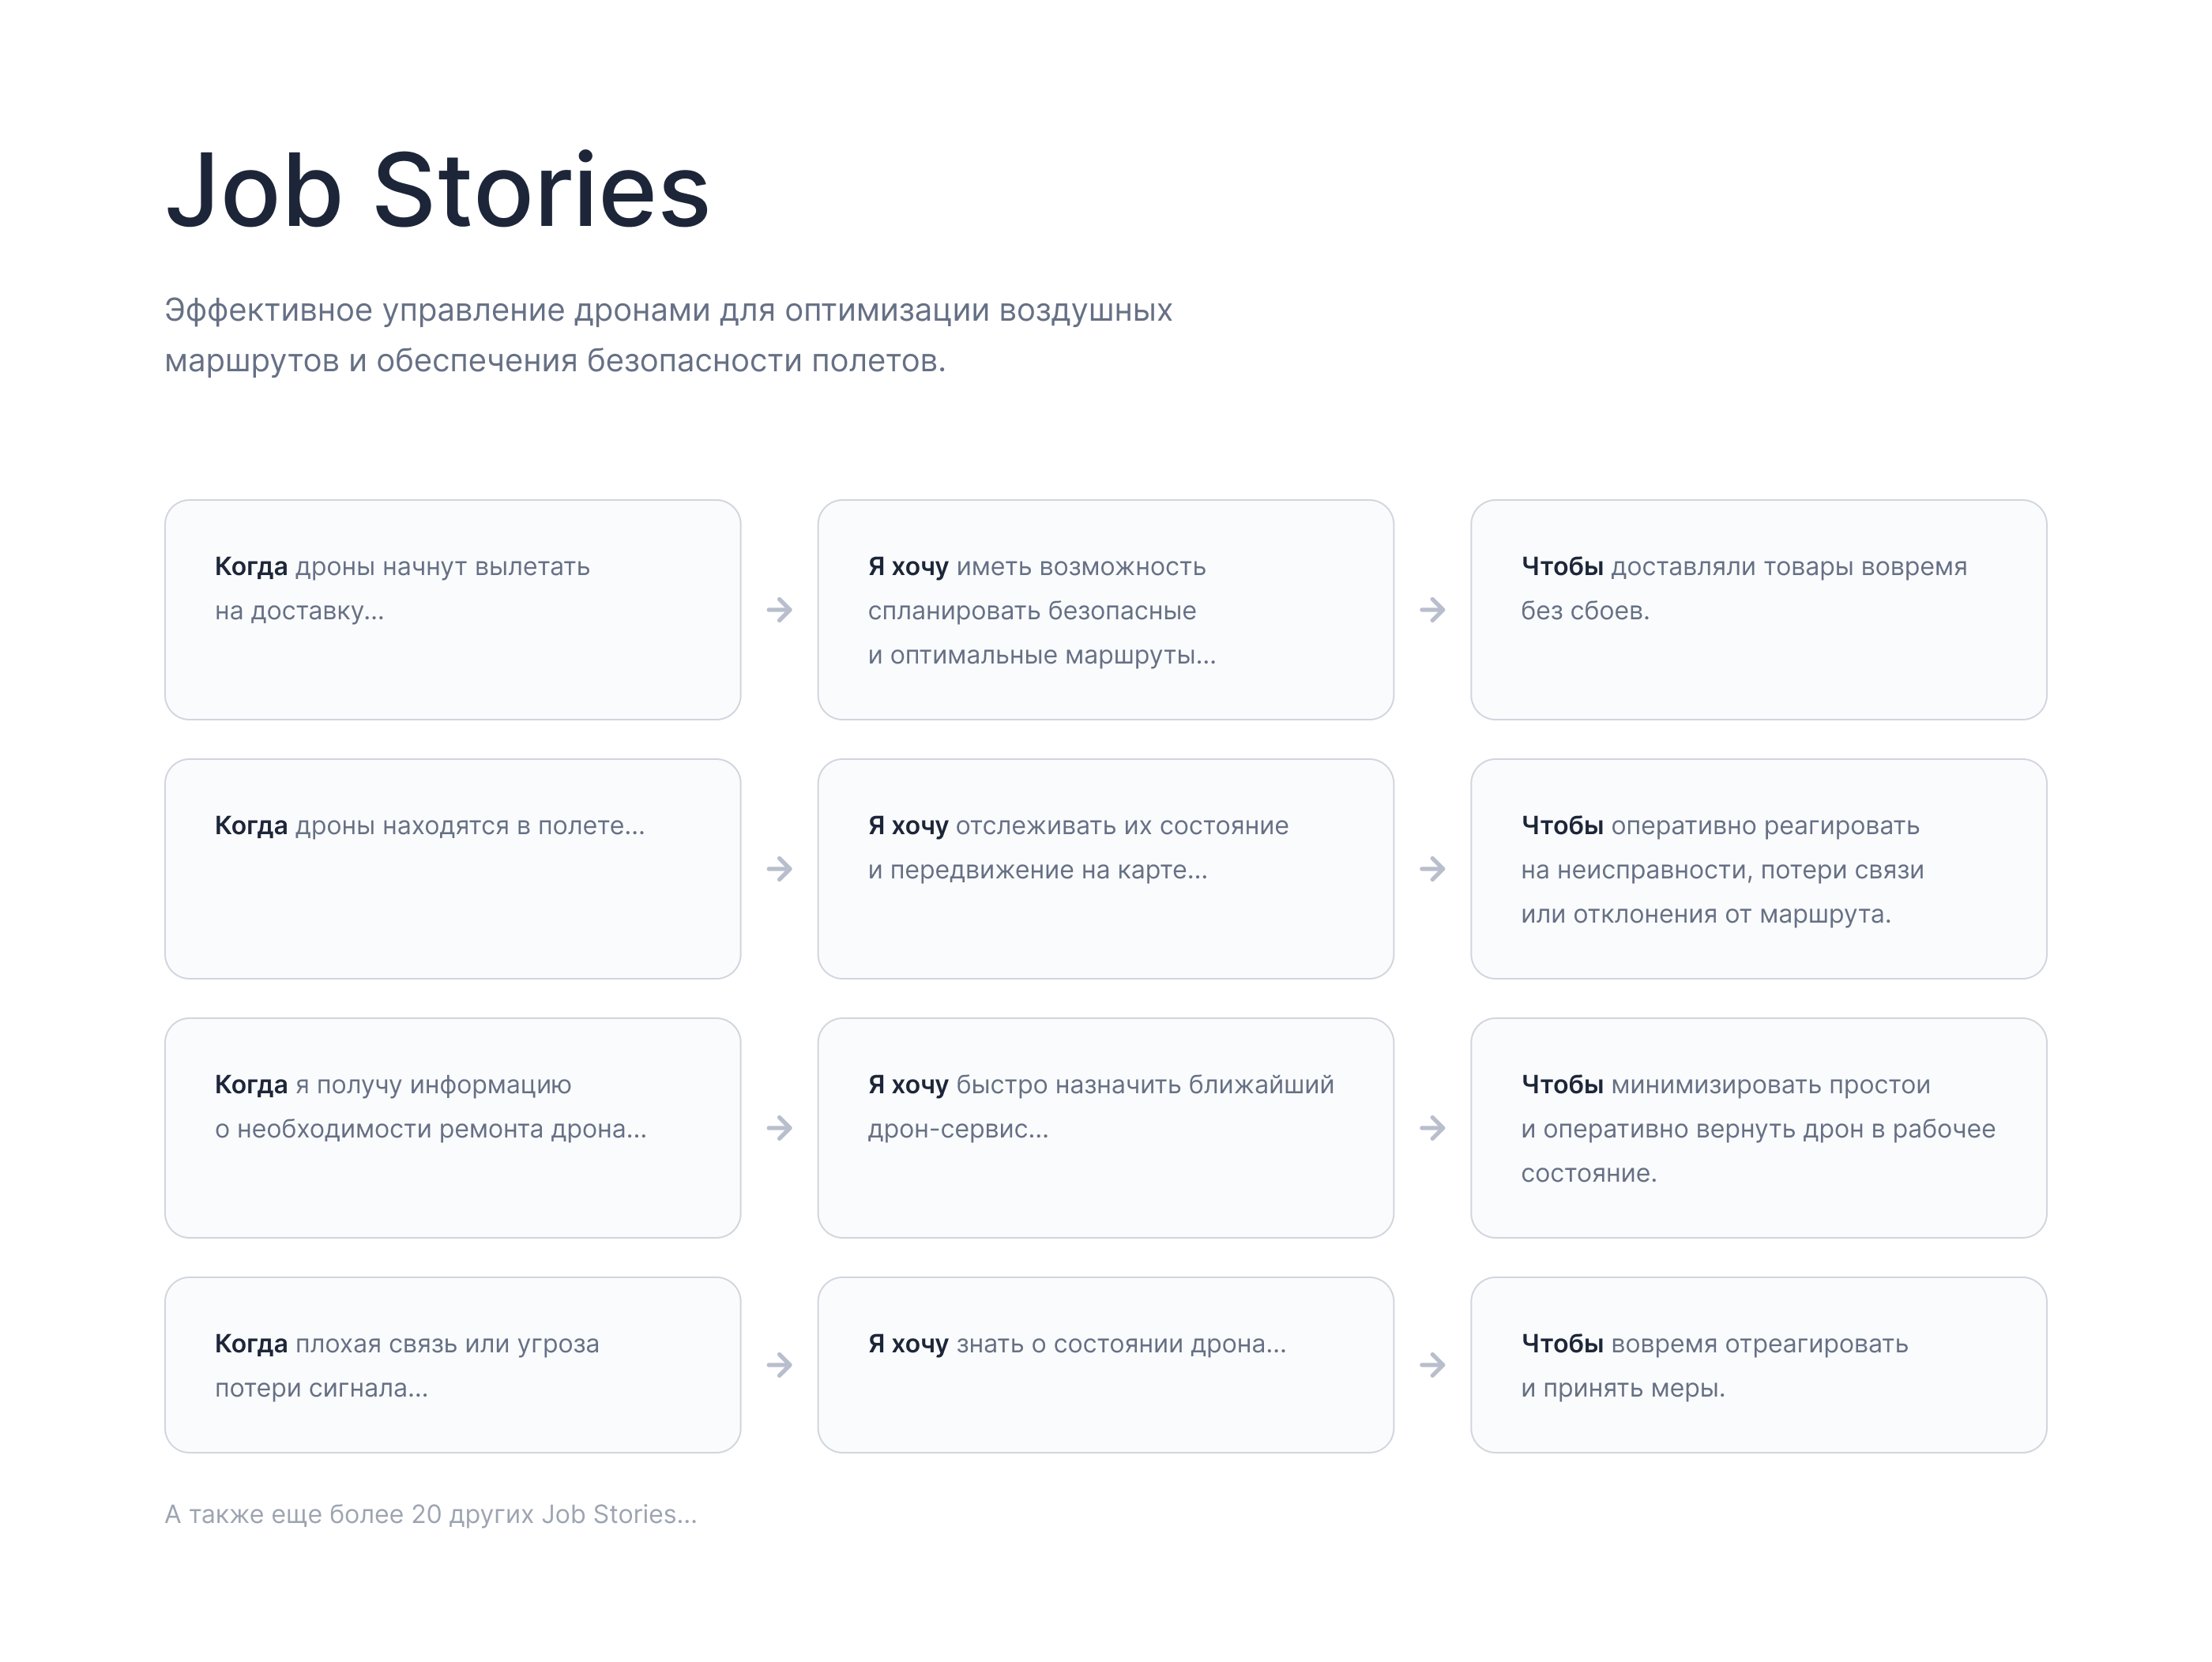This screenshot has width=2212, height=1662.
Task: Click arrow before "Чтобы минимизировать простои" card
Action: (x=1432, y=1128)
